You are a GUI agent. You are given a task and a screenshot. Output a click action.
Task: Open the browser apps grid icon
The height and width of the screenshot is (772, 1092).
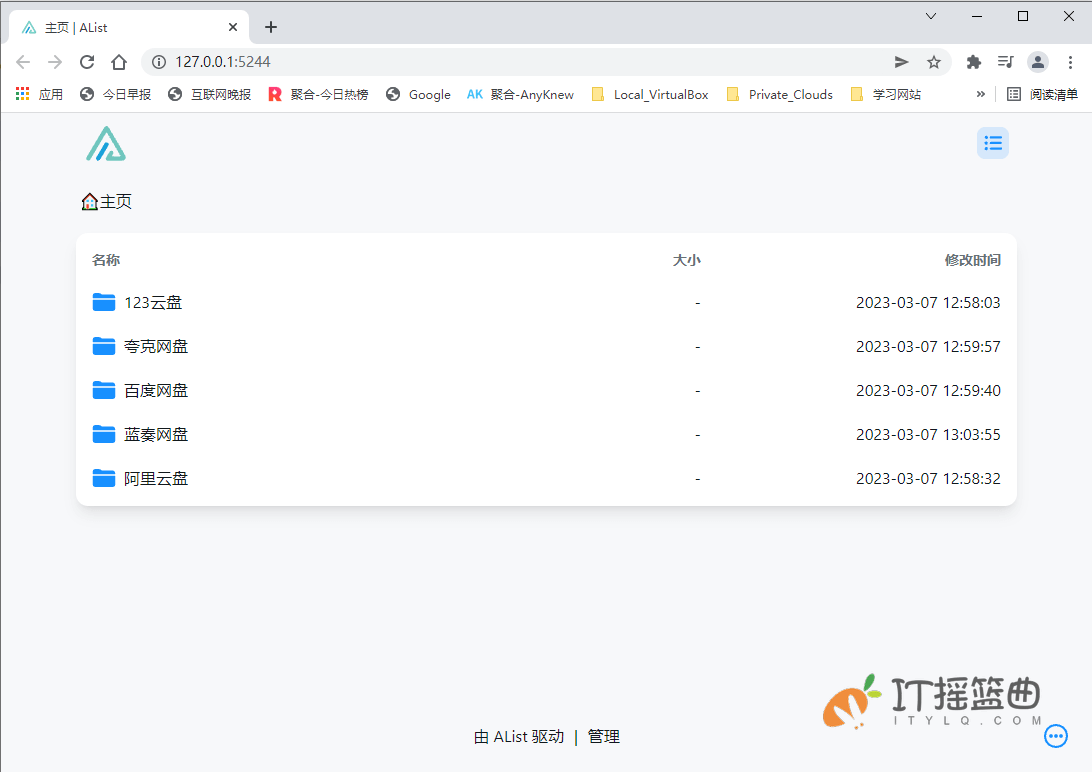pyautogui.click(x=21, y=94)
